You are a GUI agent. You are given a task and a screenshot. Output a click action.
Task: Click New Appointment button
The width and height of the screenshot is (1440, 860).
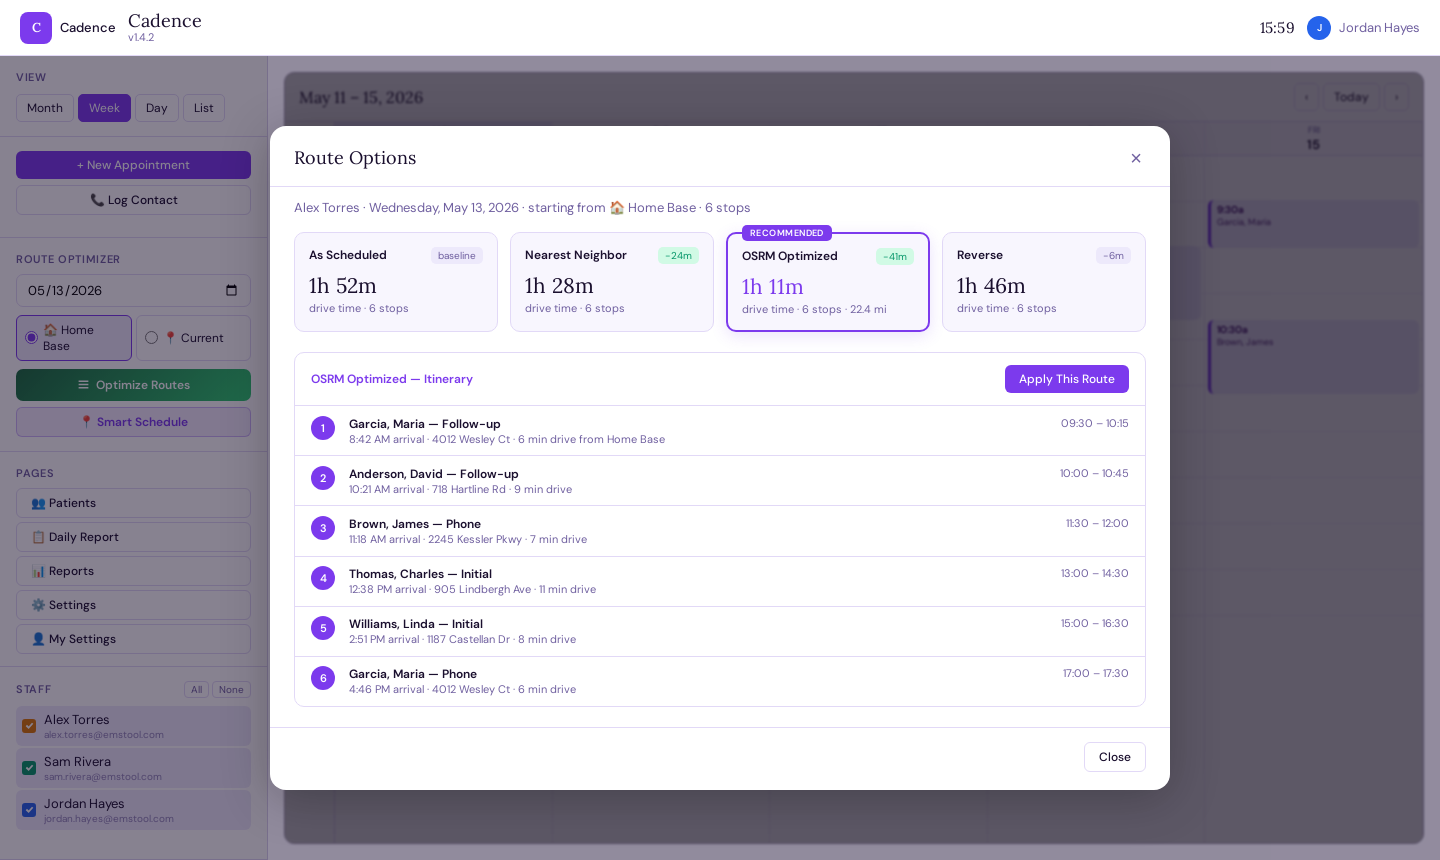[x=133, y=165]
